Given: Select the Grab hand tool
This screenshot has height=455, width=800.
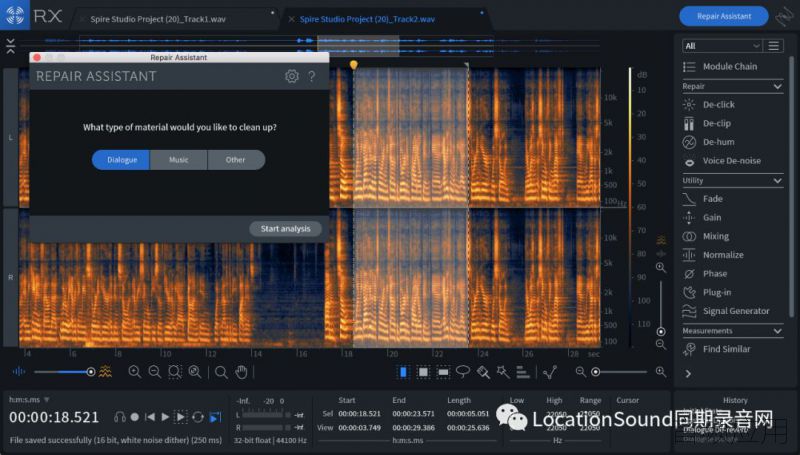Looking at the screenshot, I should [x=241, y=372].
